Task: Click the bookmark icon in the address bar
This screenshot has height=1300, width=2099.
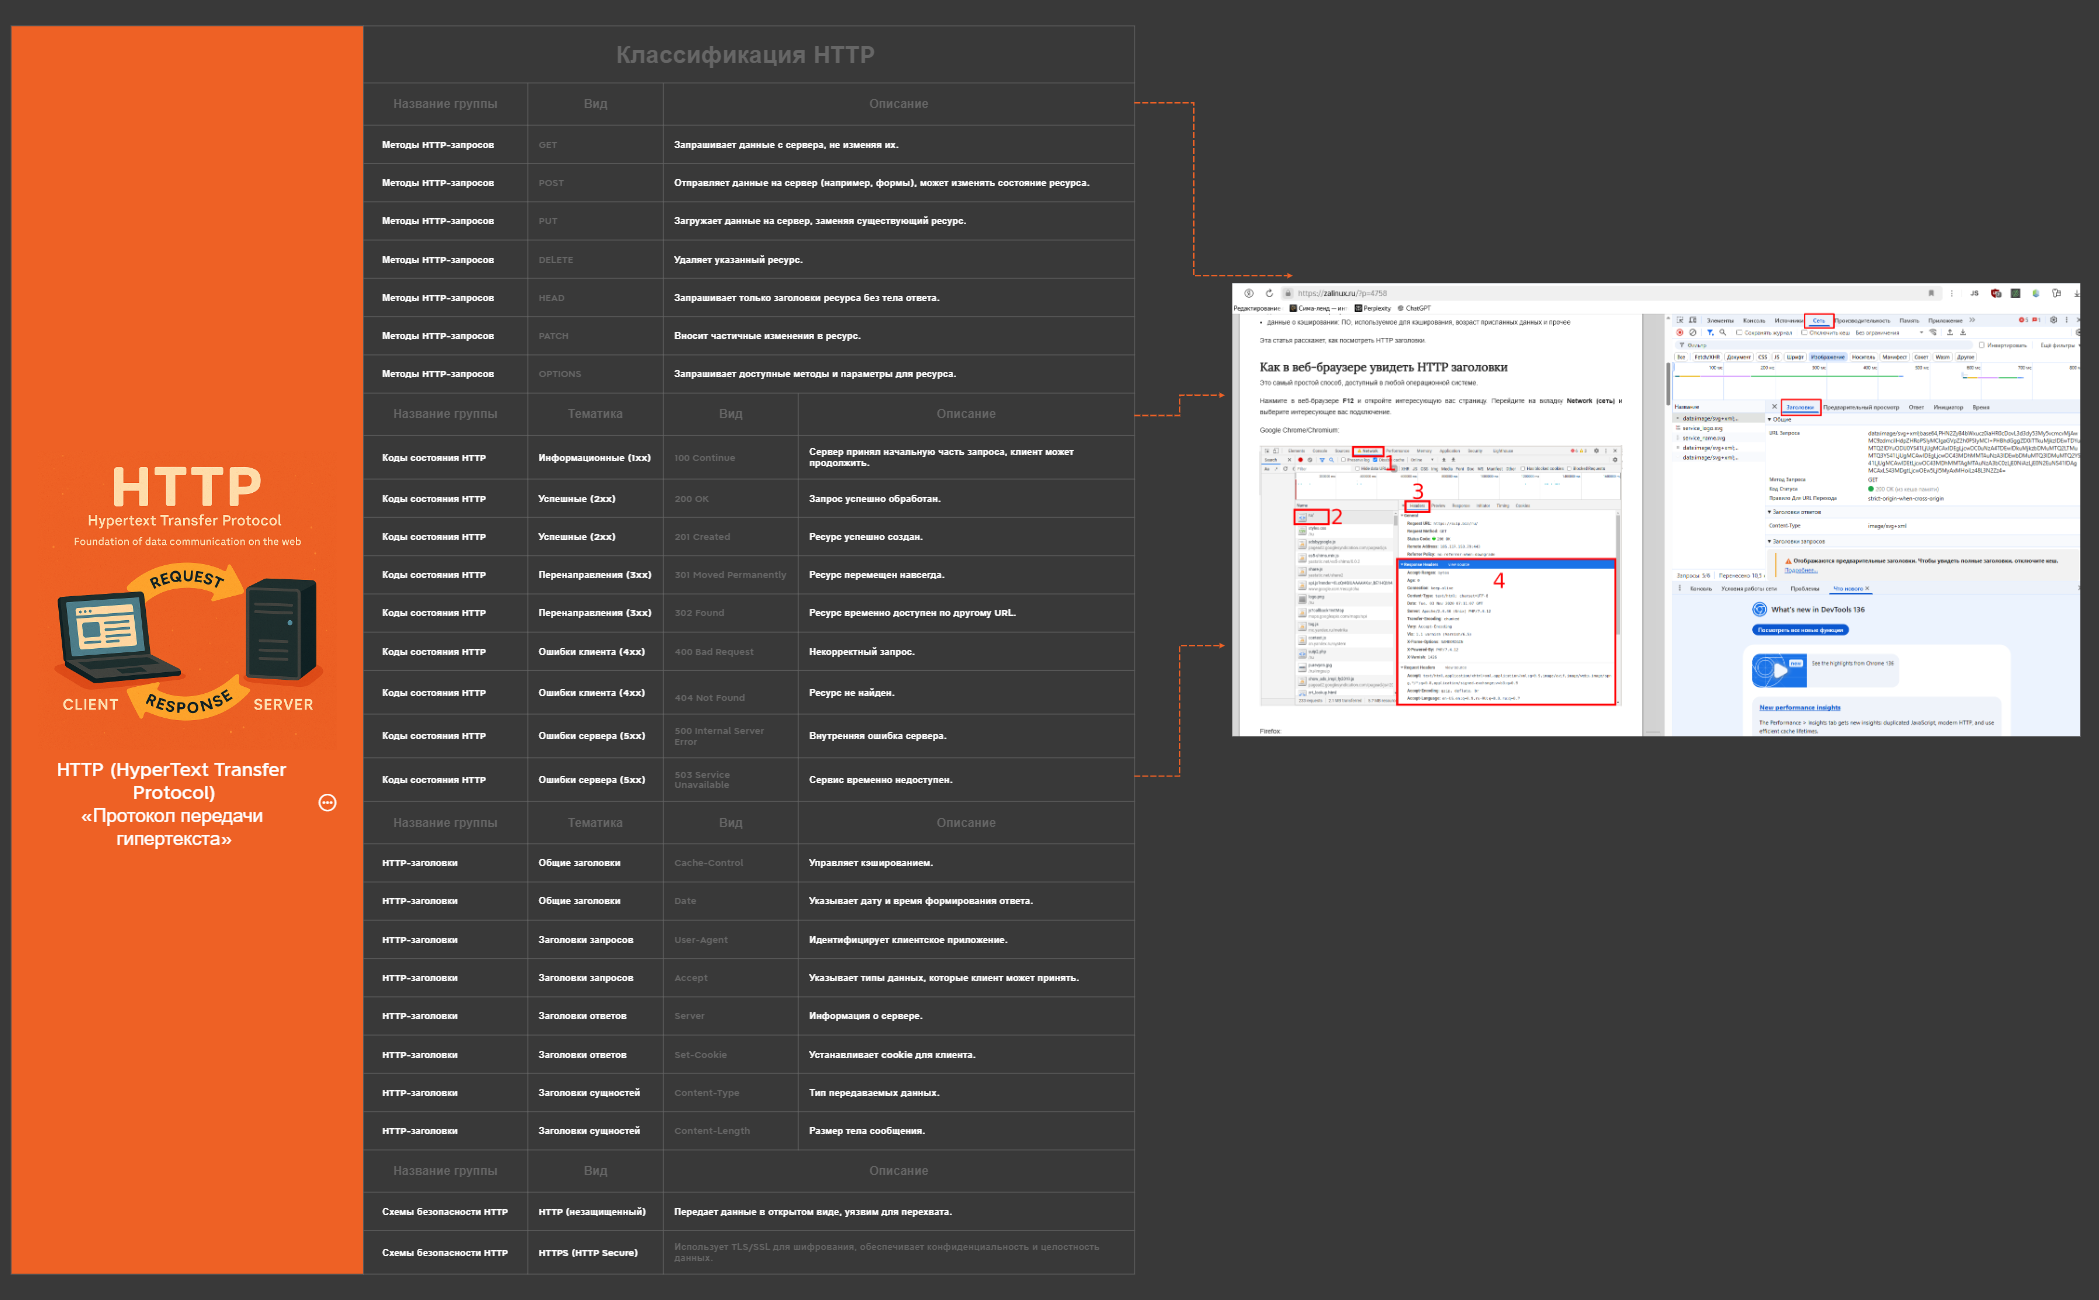Action: pyautogui.click(x=1931, y=293)
